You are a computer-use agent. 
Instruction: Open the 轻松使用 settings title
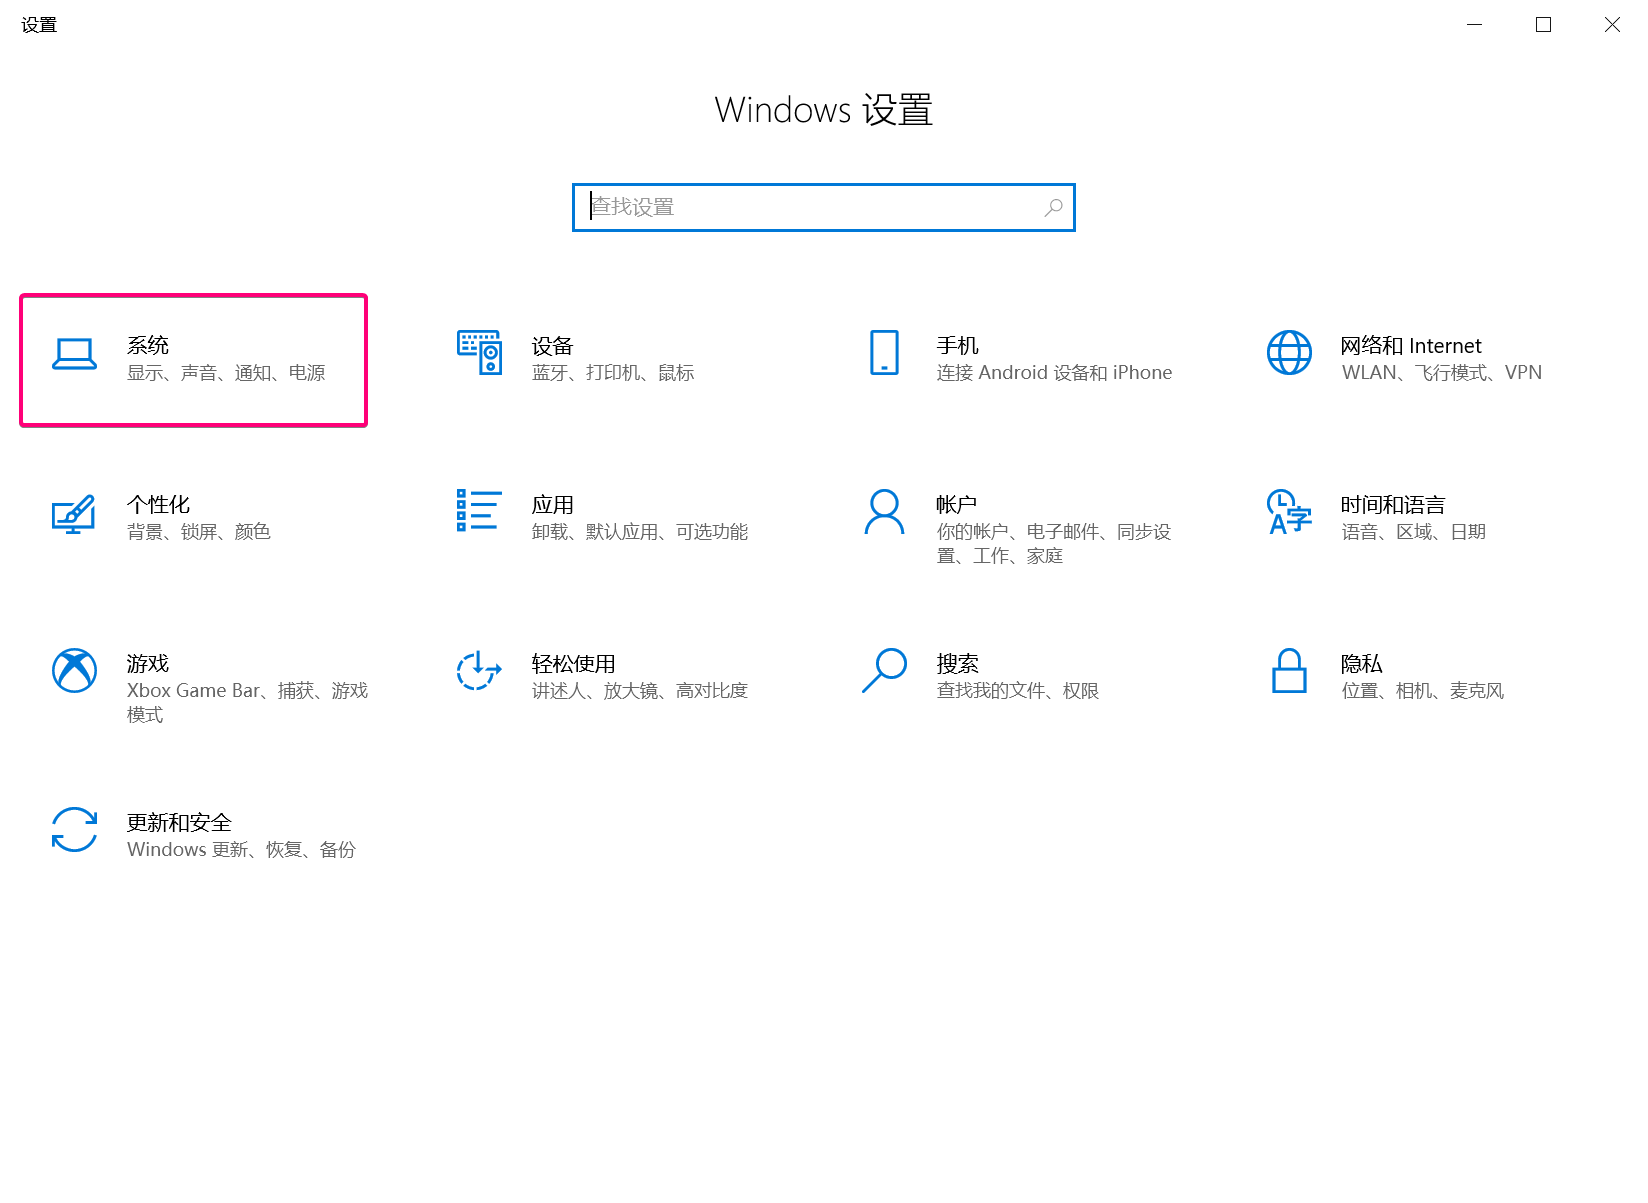tap(573, 663)
